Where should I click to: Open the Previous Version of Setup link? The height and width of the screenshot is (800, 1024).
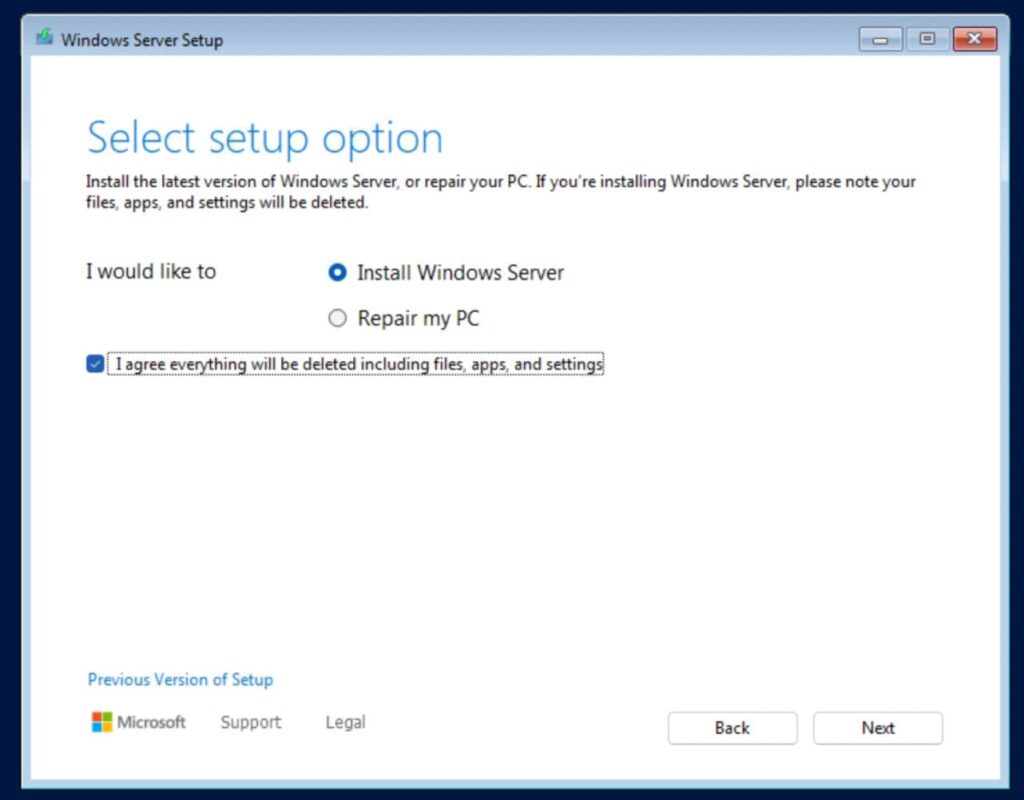tap(180, 680)
